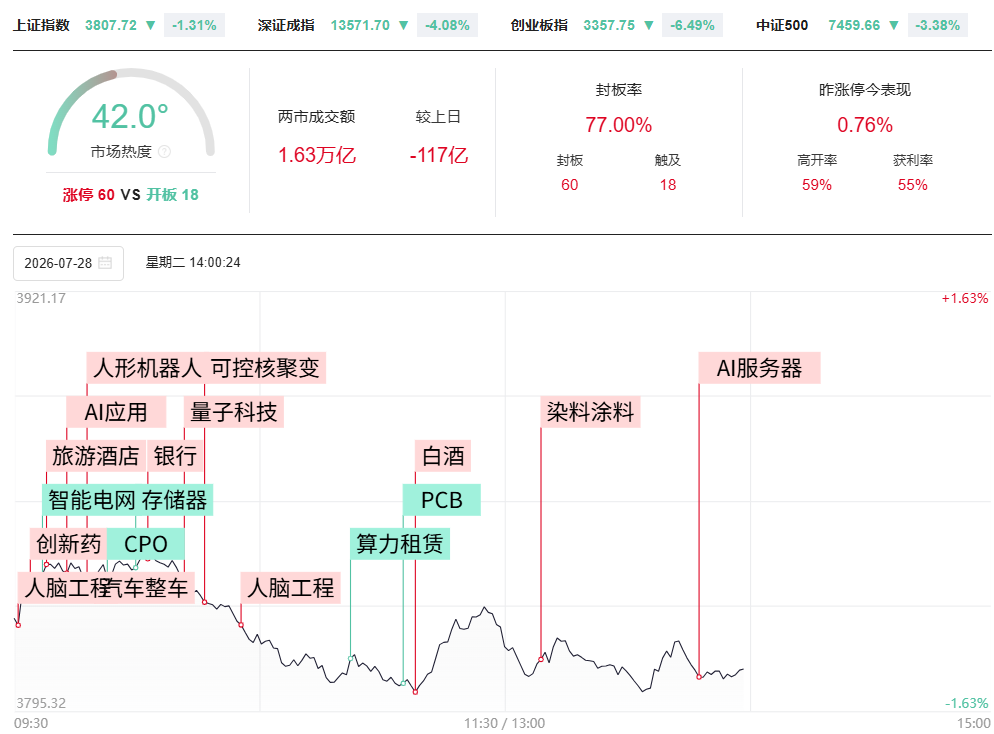Click the 开板 18 count link

172,195
